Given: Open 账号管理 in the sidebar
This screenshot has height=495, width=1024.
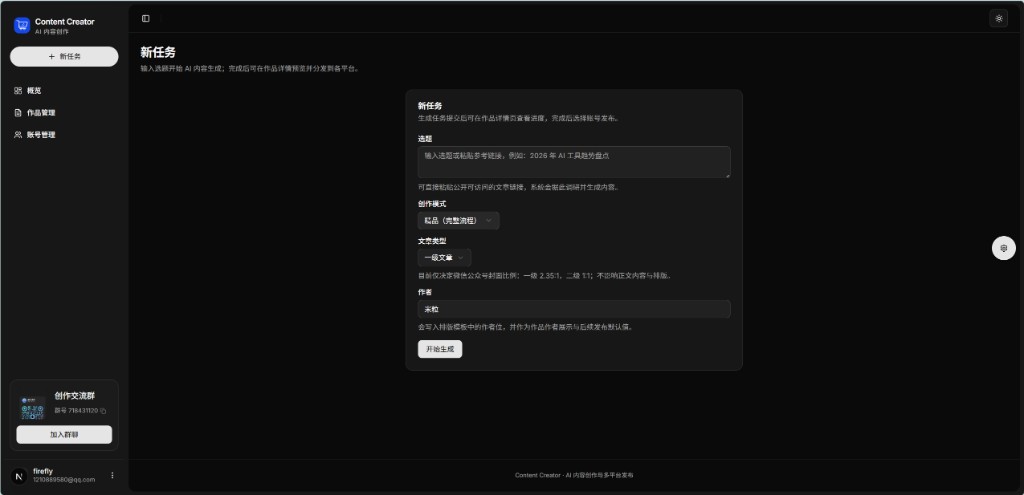Looking at the screenshot, I should [64, 135].
